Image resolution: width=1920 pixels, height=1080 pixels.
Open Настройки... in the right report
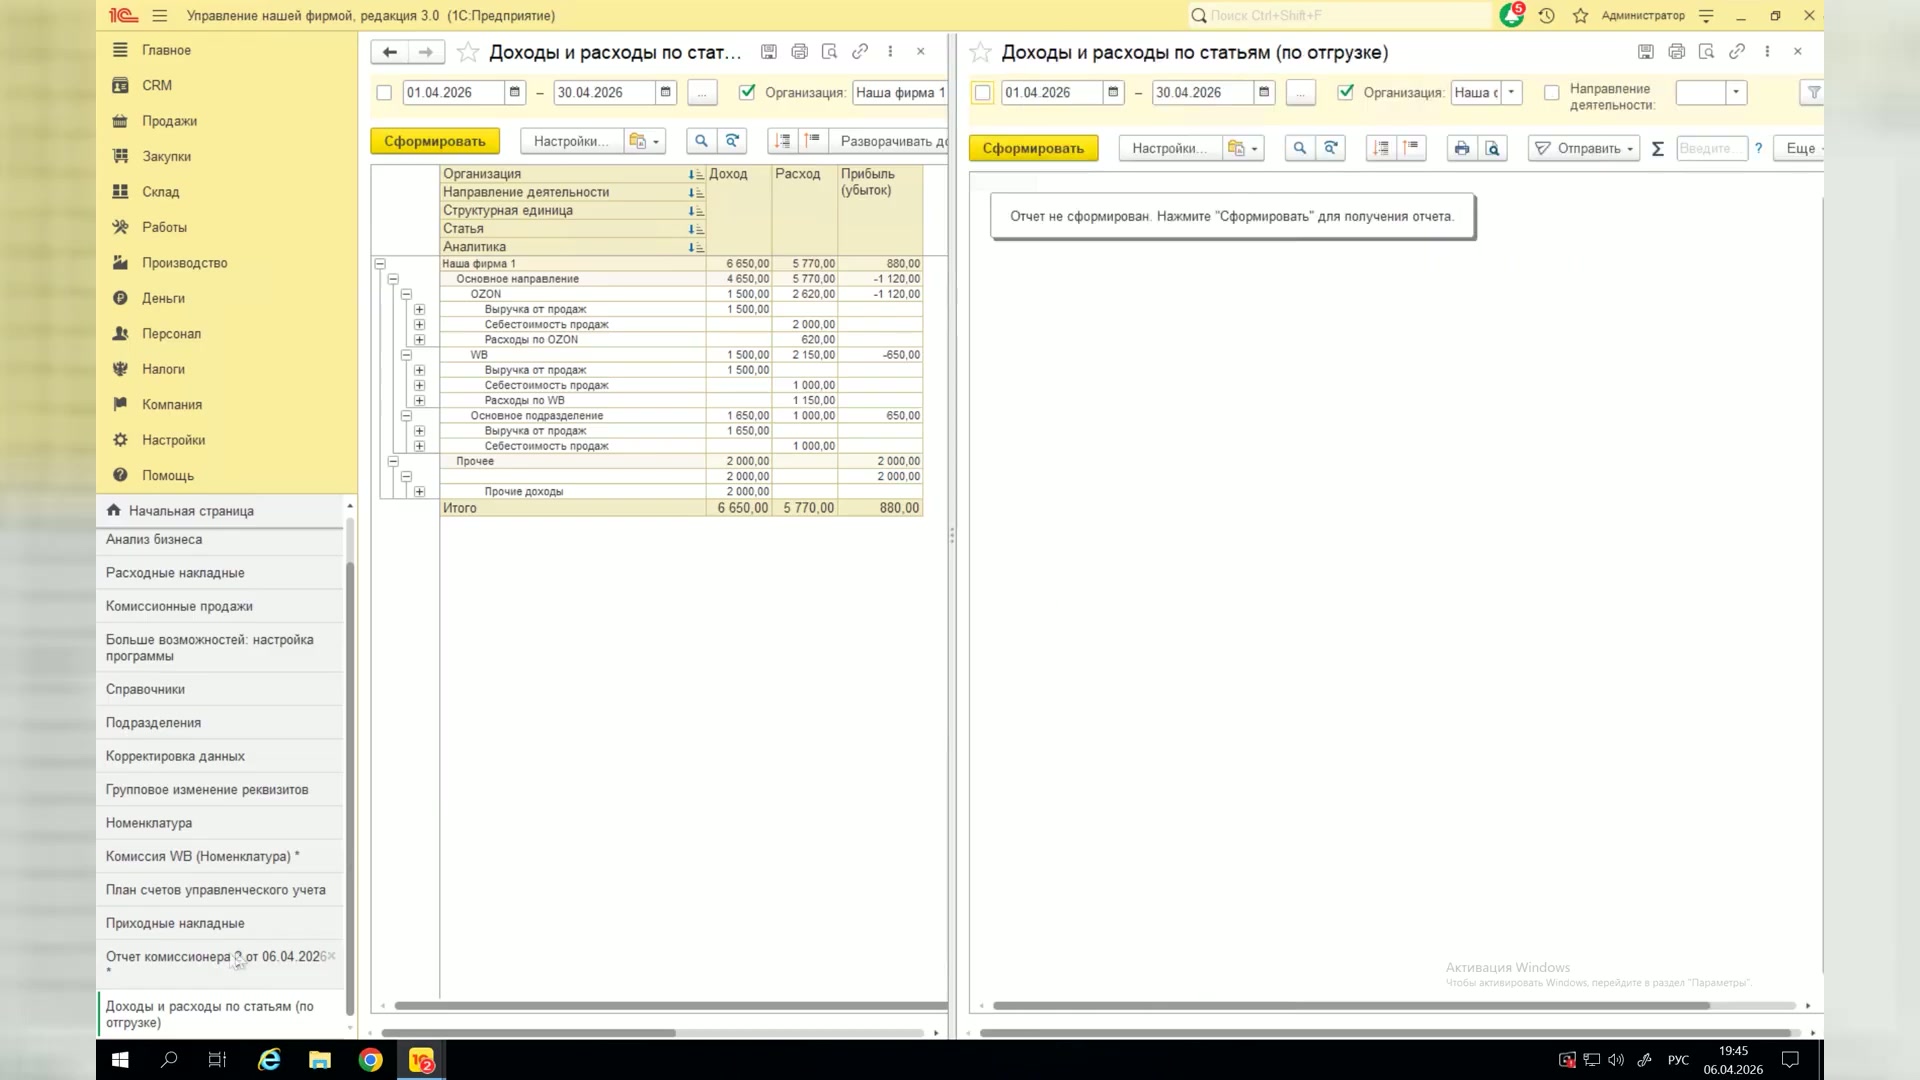click(x=1170, y=148)
